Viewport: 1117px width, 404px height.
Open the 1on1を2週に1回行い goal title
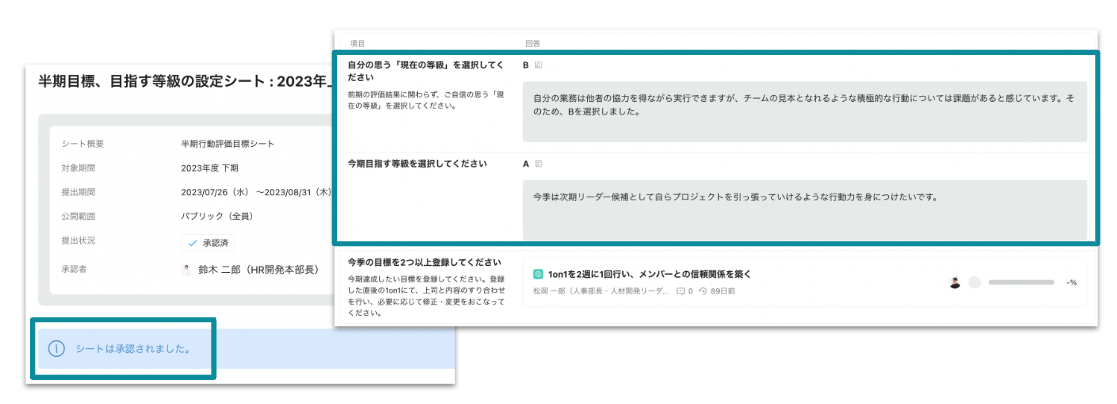point(649,273)
